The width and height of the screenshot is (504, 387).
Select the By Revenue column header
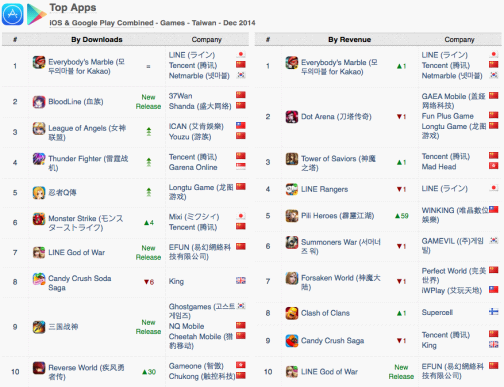click(x=349, y=39)
